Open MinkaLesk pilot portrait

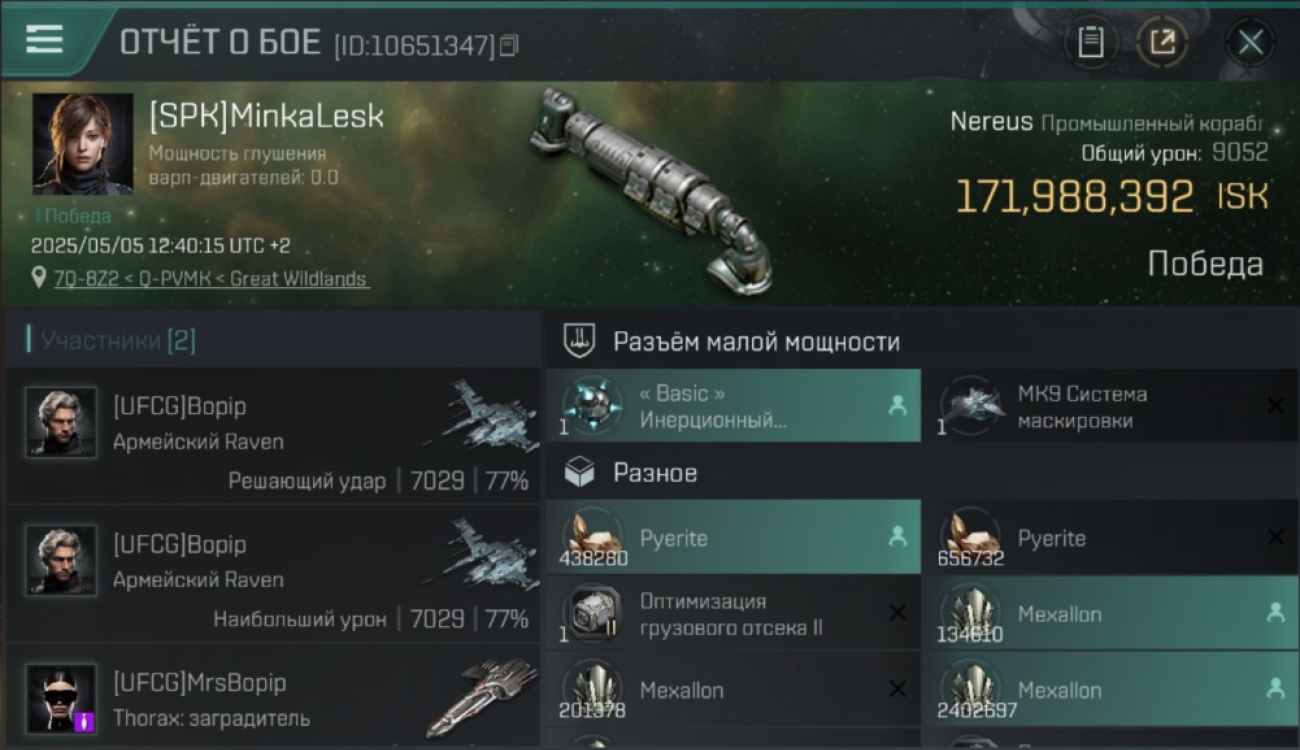pos(83,144)
